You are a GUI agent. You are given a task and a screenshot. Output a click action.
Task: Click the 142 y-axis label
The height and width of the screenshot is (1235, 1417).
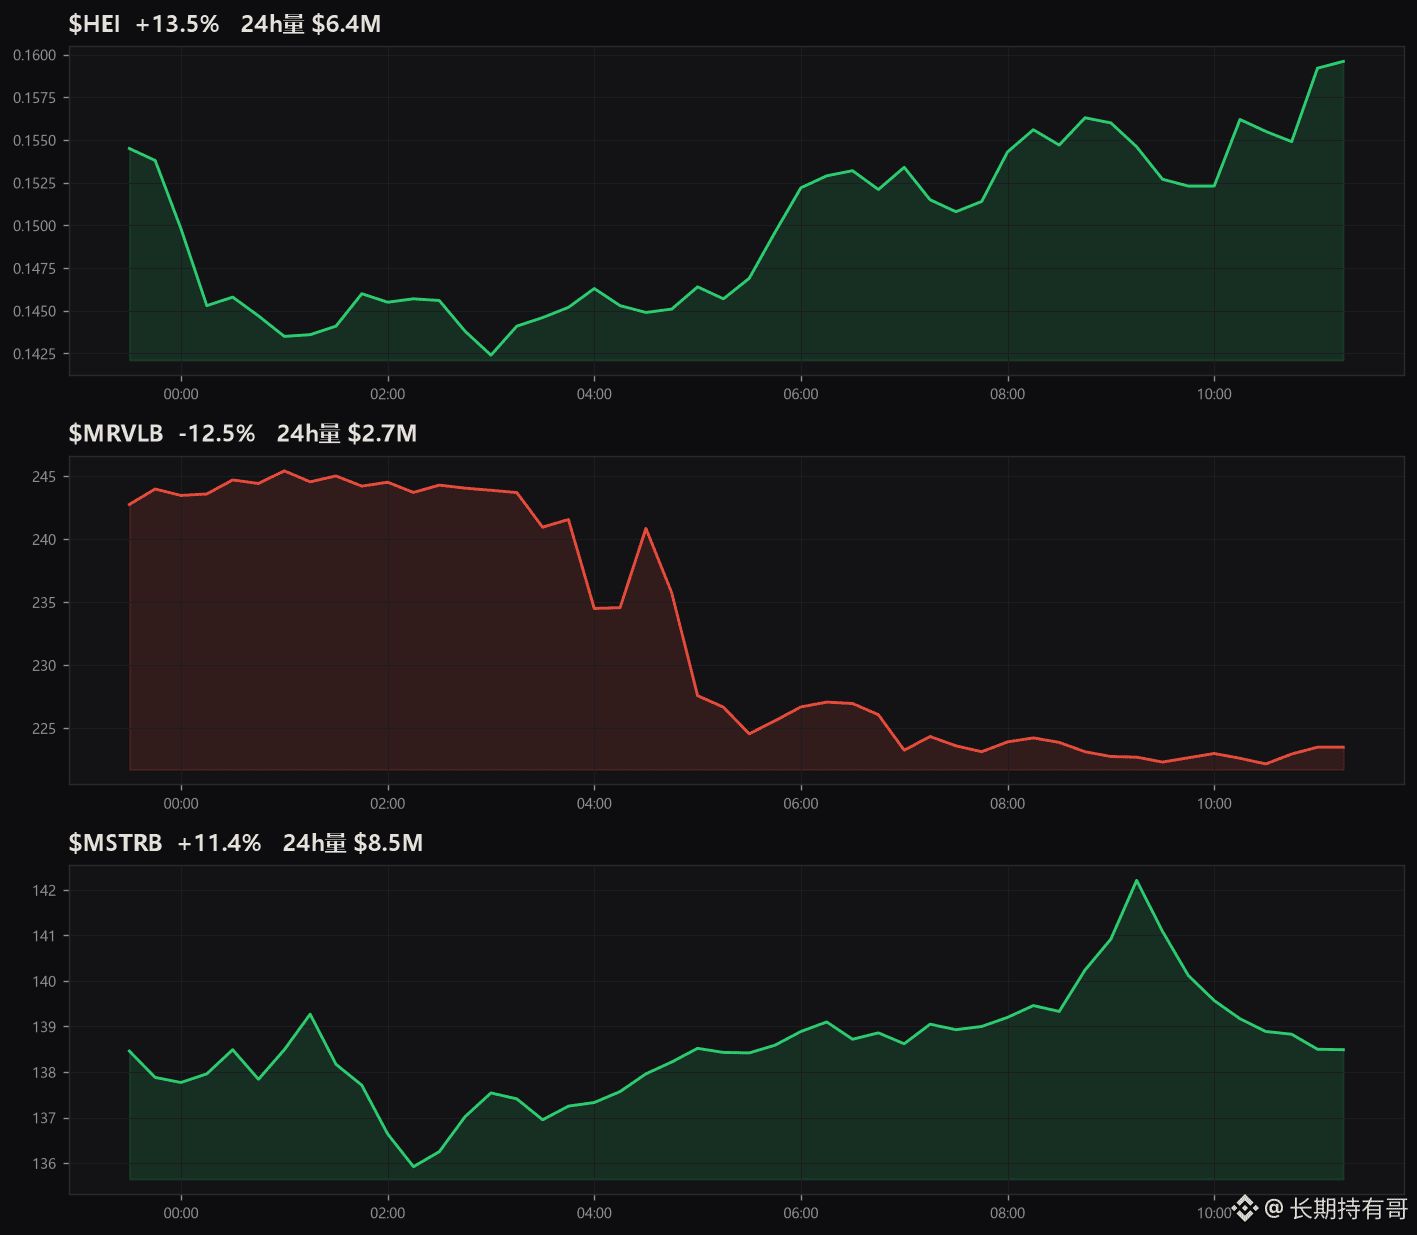[44, 890]
